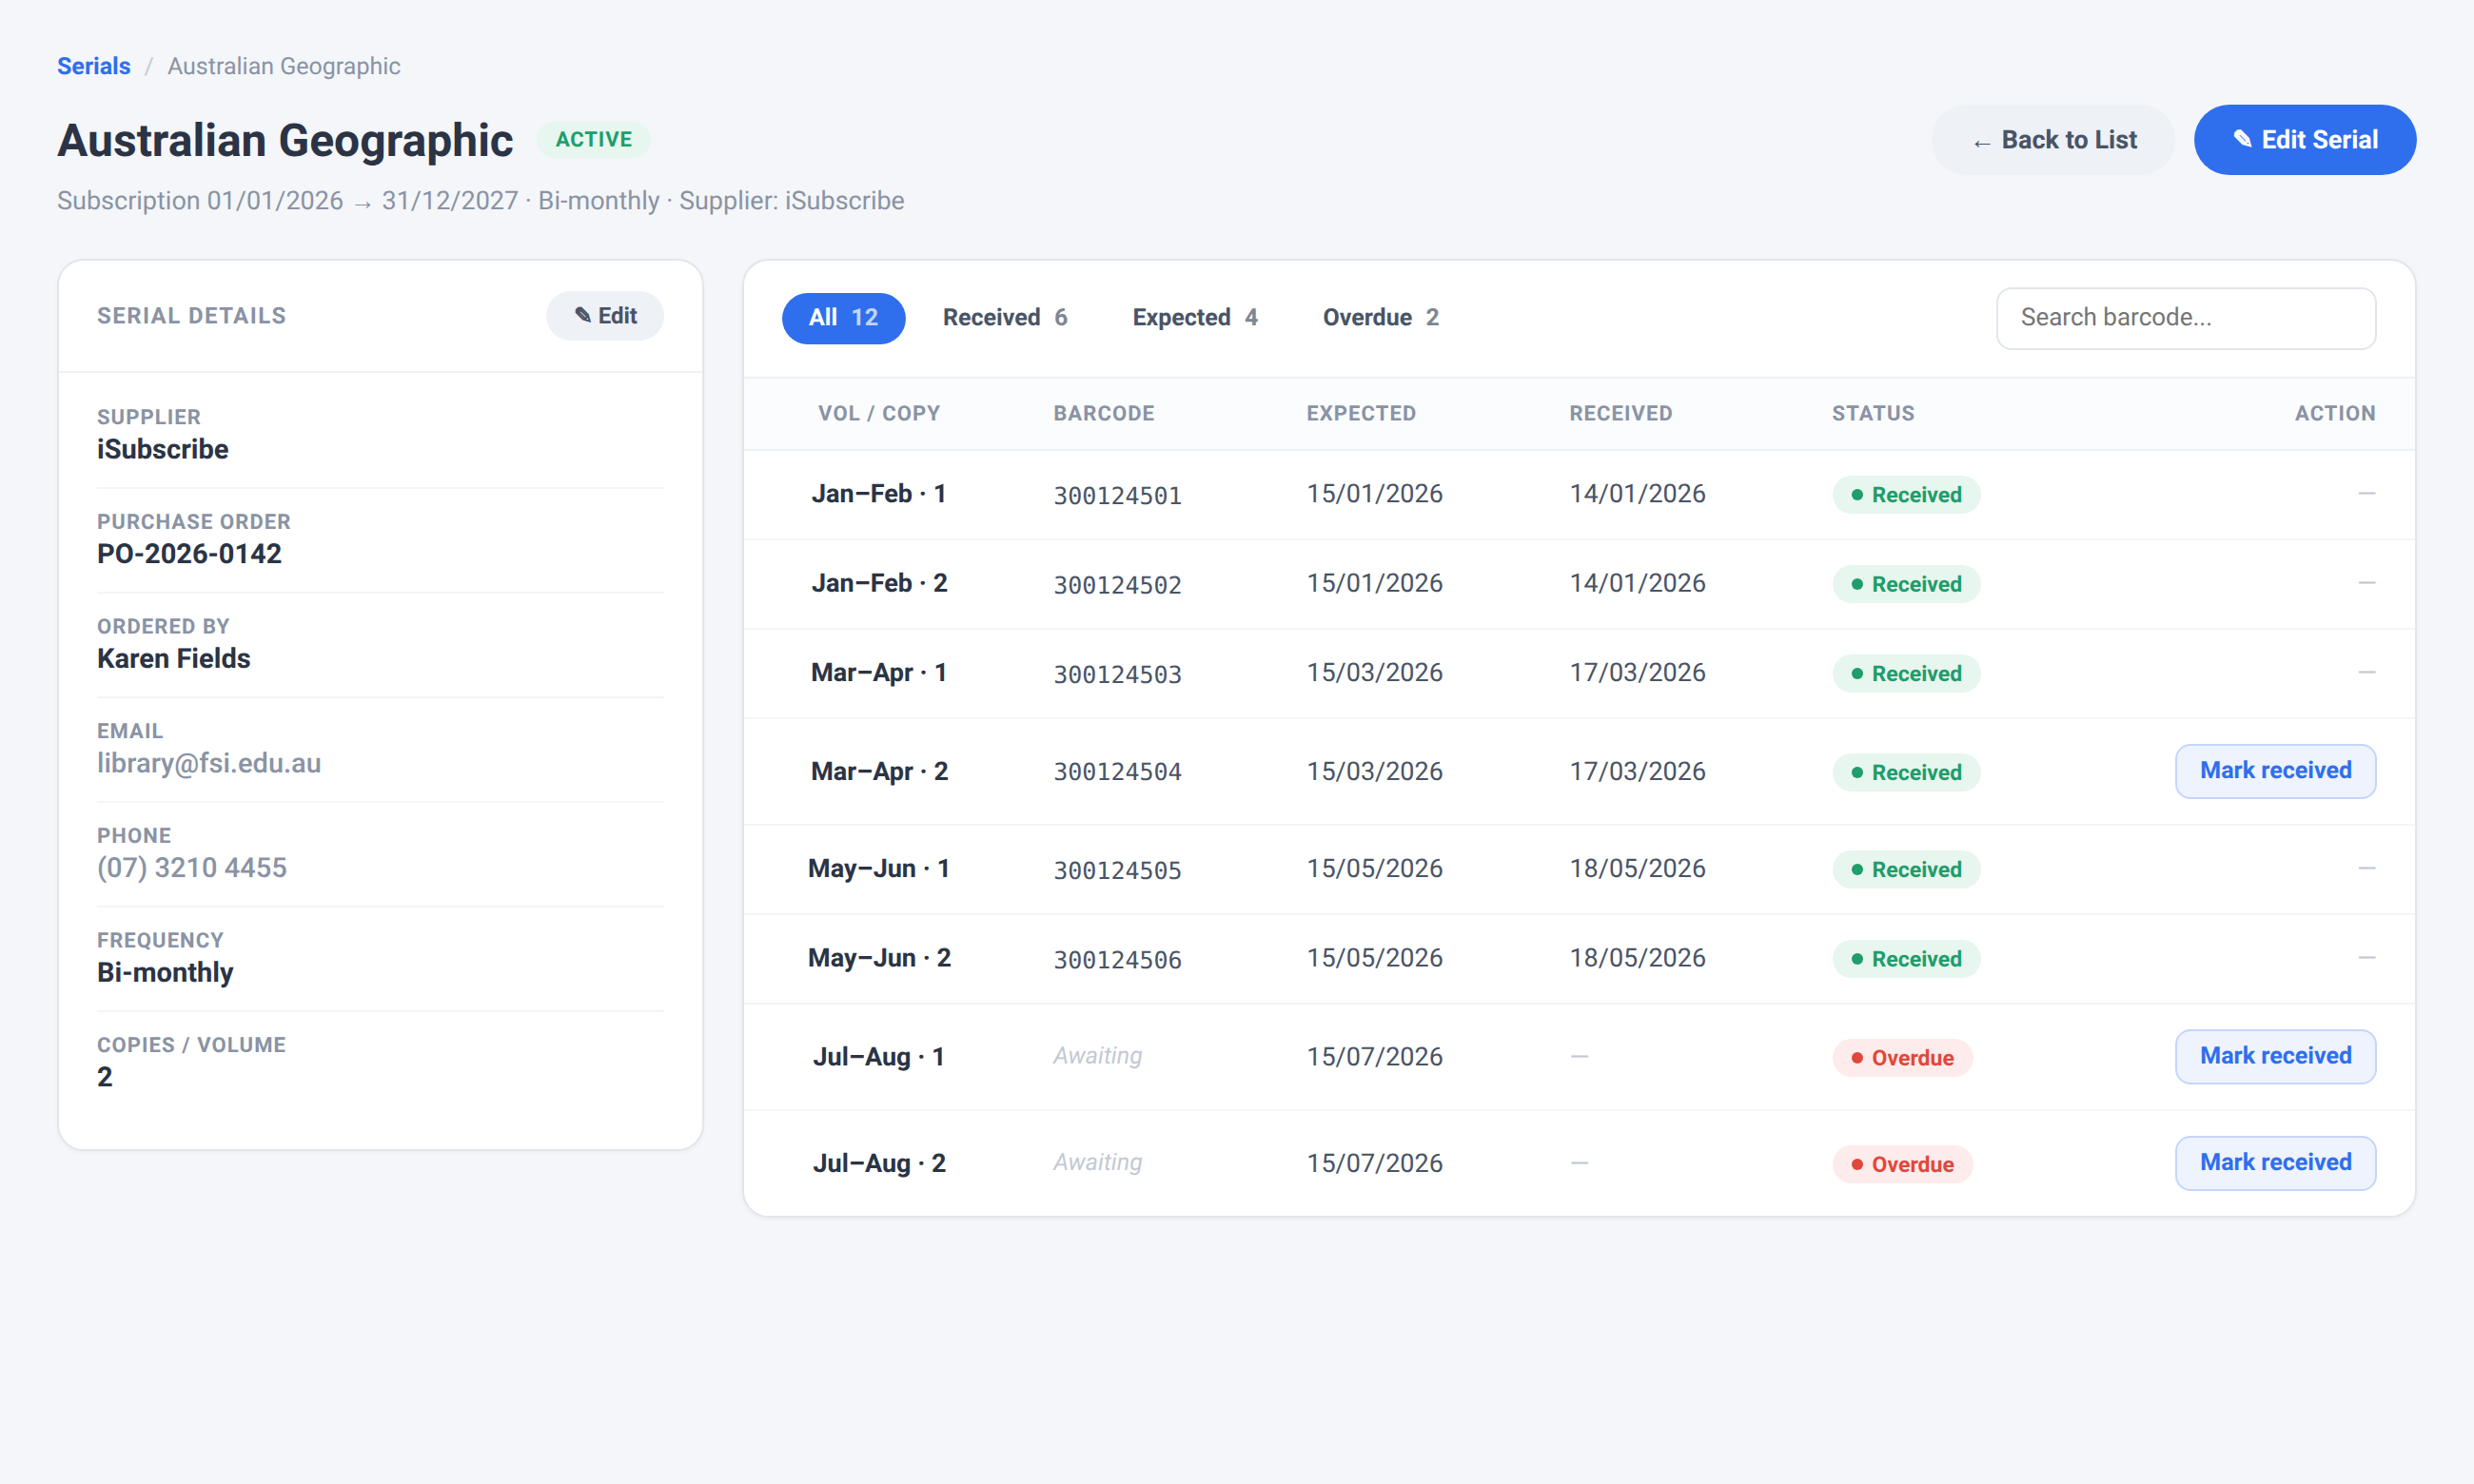Click the ACTIVE status badge
The height and width of the screenshot is (1484, 2474).
click(x=594, y=140)
